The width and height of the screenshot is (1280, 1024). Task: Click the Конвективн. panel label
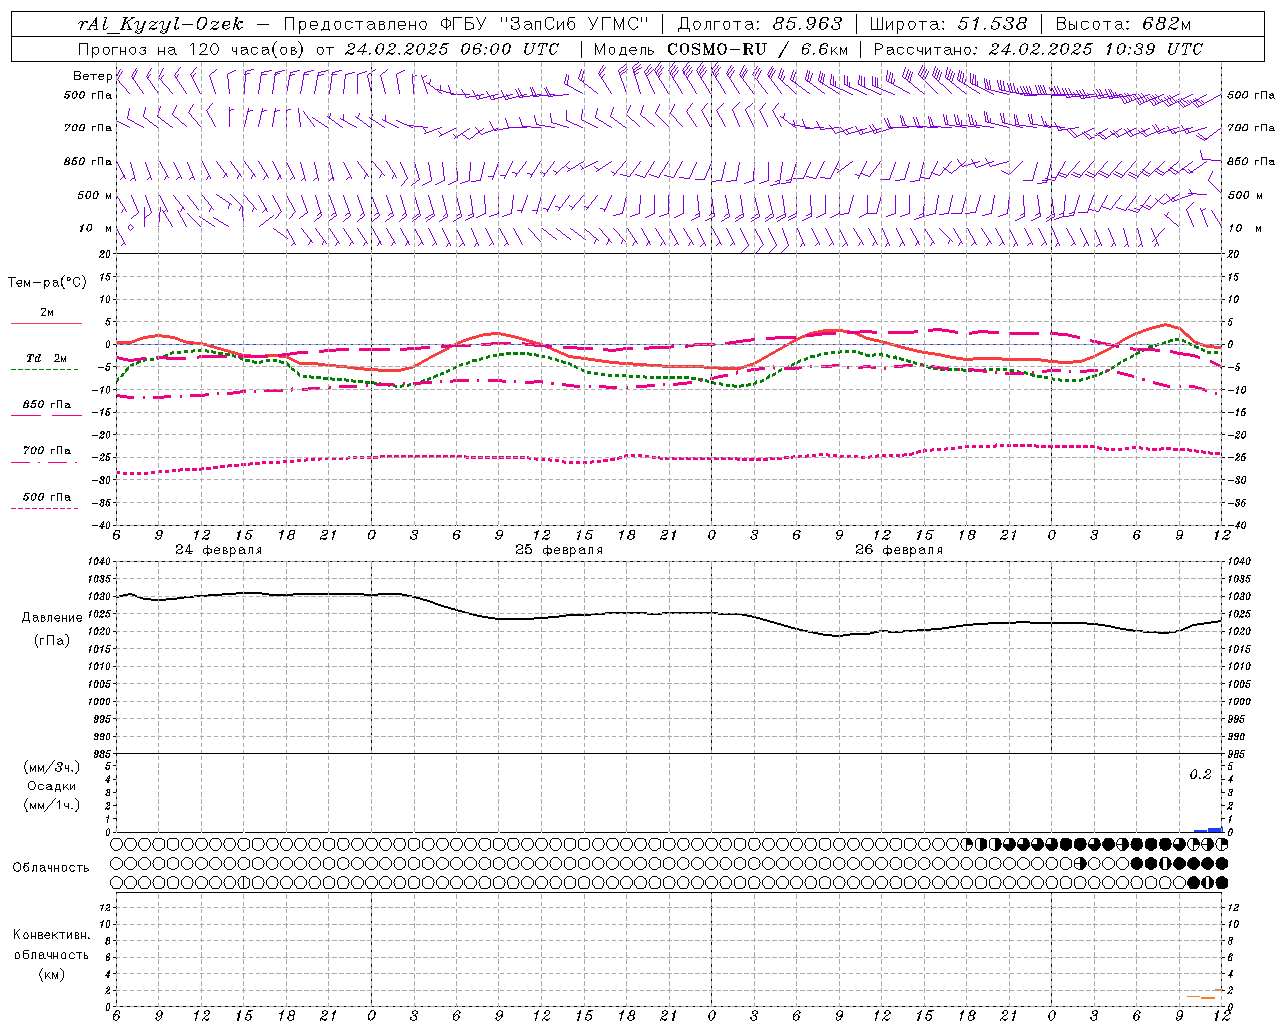point(51,935)
